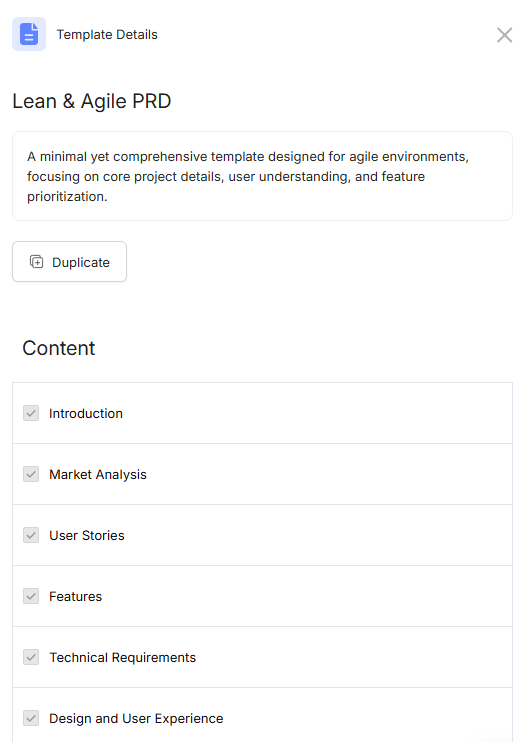This screenshot has height=742, width=520.
Task: Click the Content section heading
Action: point(59,348)
